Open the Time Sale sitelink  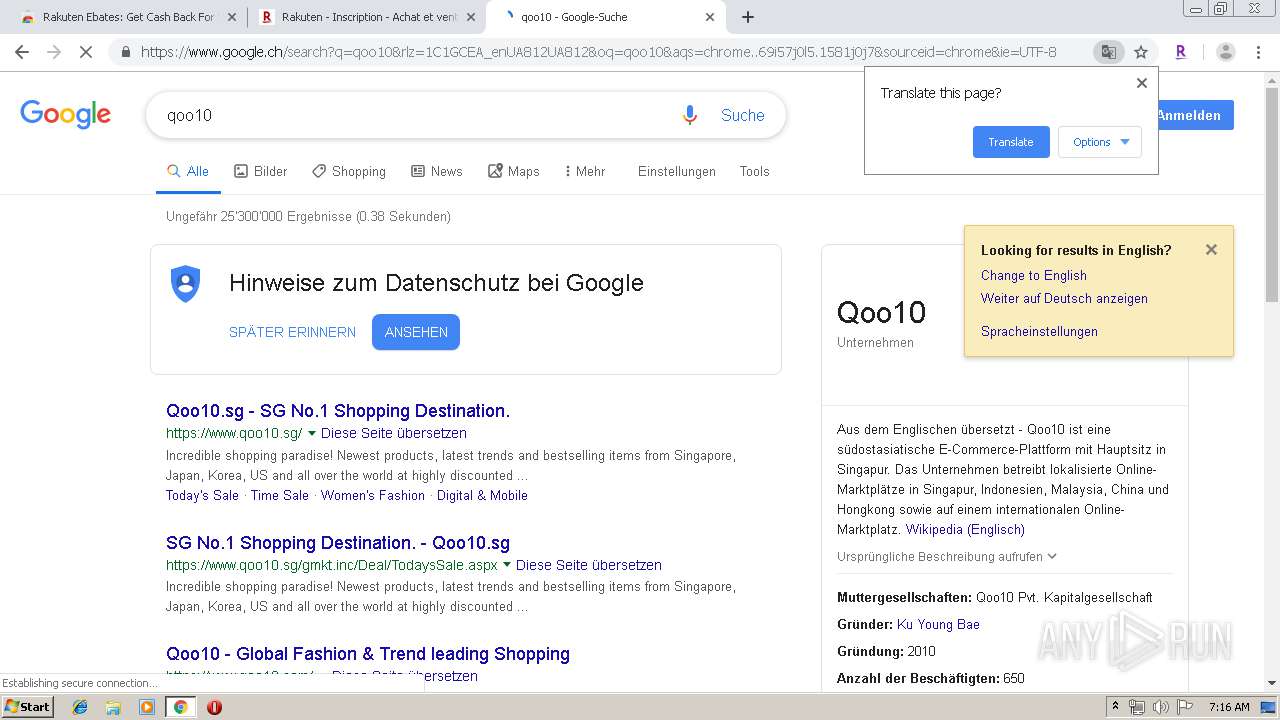tap(280, 496)
